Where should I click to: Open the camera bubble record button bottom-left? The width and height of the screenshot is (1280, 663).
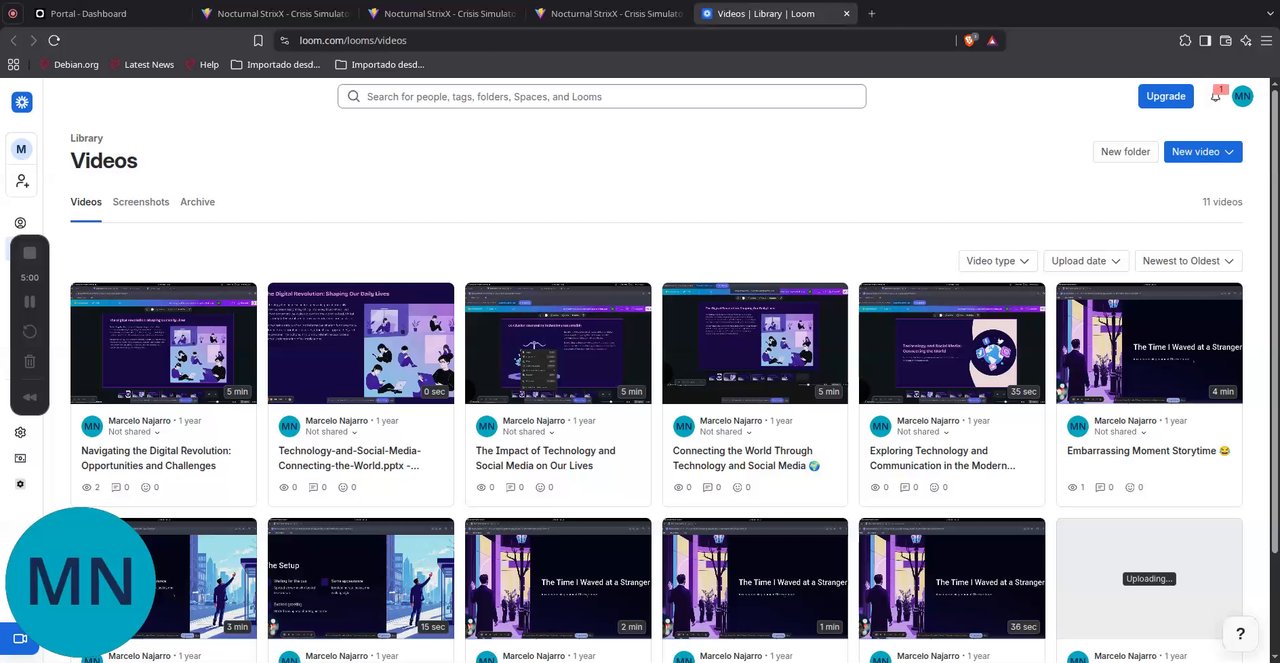(x=19, y=639)
